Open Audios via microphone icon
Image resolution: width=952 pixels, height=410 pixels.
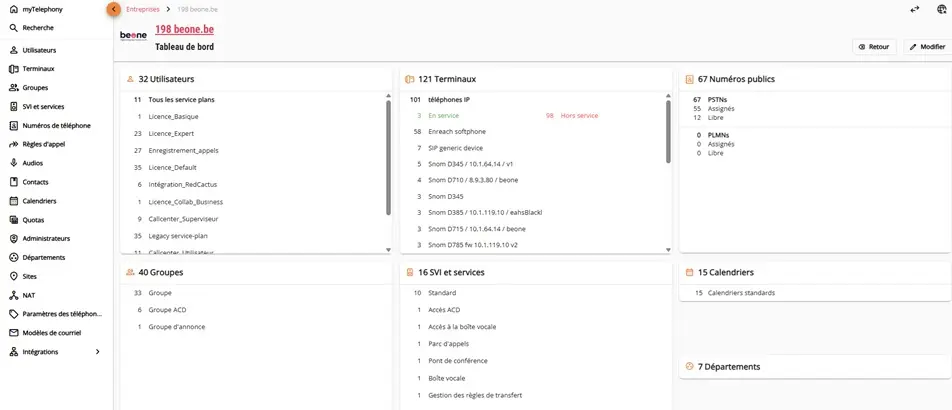point(13,163)
